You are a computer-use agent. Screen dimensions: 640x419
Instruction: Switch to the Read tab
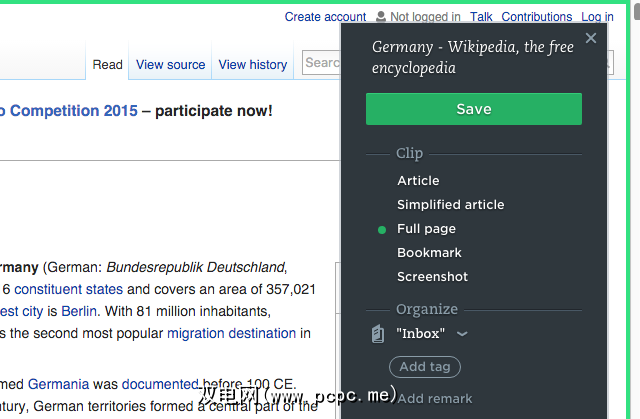pyautogui.click(x=107, y=64)
